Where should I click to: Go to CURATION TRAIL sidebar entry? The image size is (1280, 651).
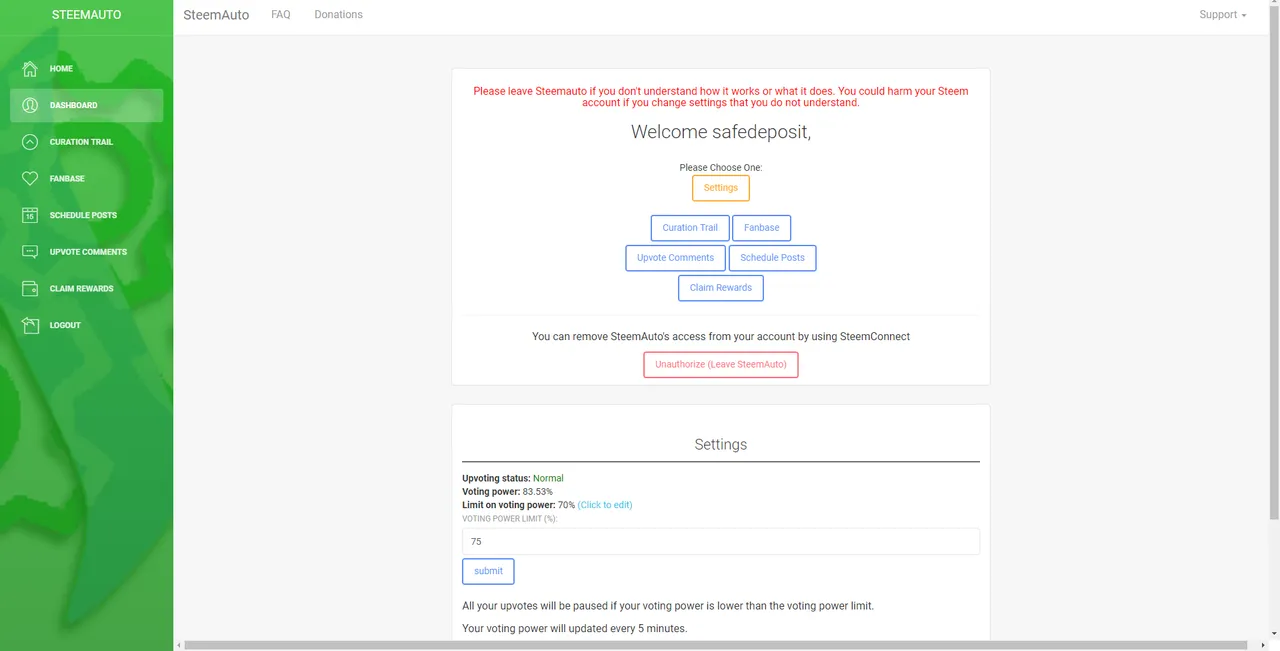pos(87,142)
